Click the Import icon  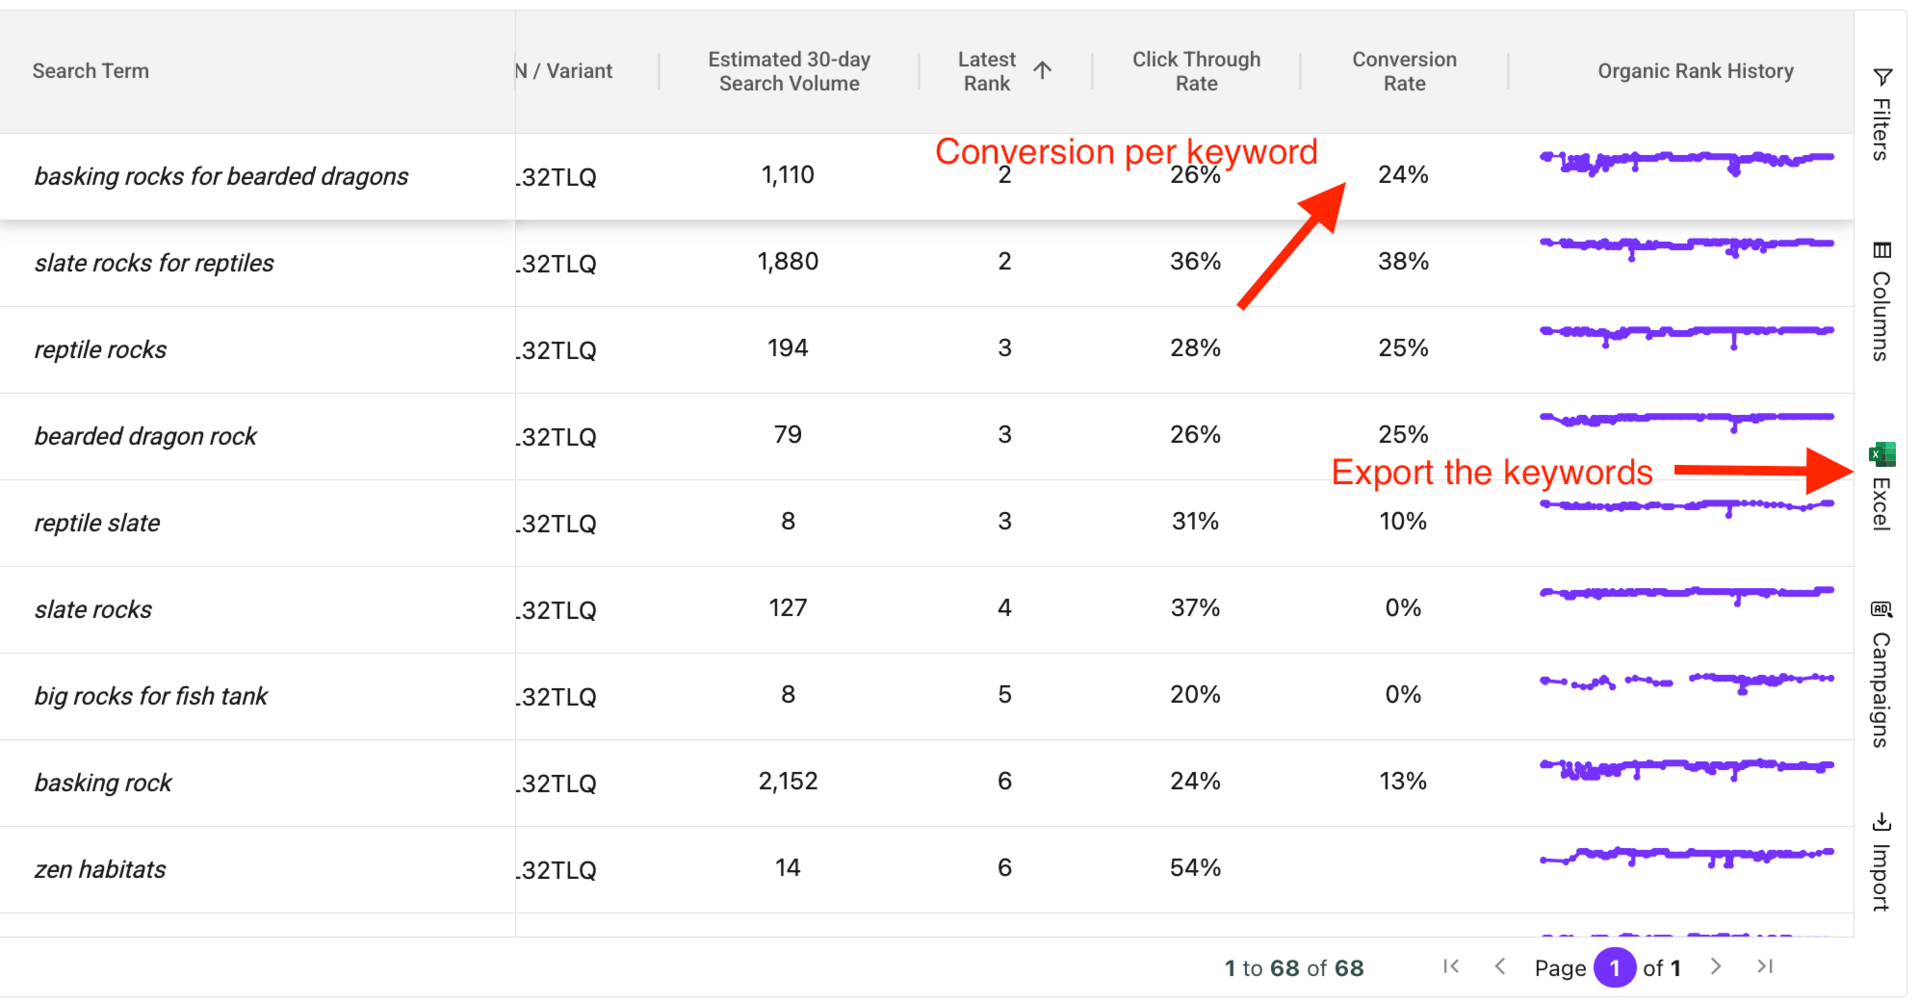pos(1882,822)
